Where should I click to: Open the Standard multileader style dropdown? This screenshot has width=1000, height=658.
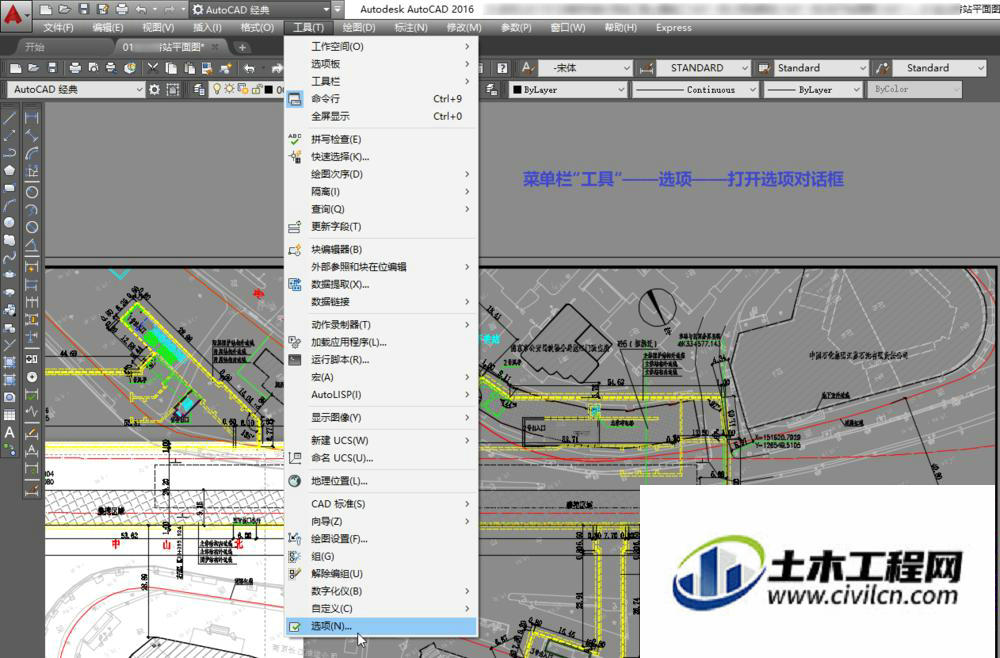[x=980, y=68]
